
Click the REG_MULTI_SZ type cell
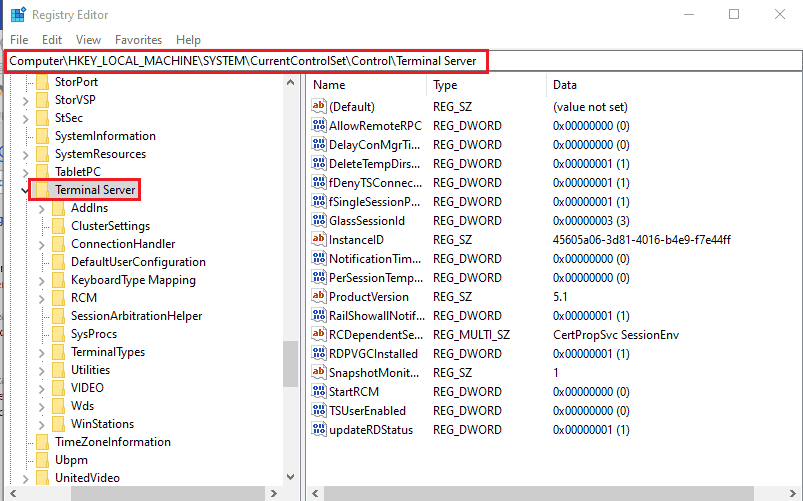[471, 335]
